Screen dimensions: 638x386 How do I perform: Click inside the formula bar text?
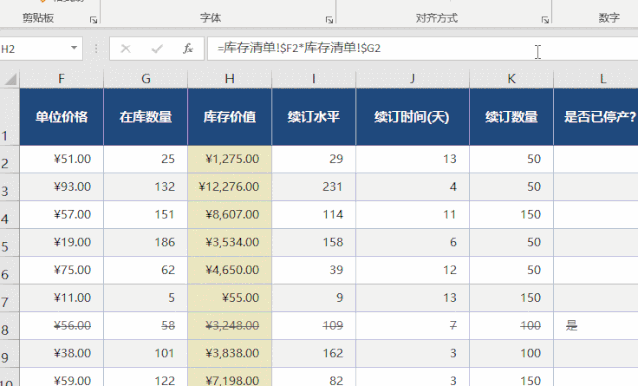tap(299, 48)
